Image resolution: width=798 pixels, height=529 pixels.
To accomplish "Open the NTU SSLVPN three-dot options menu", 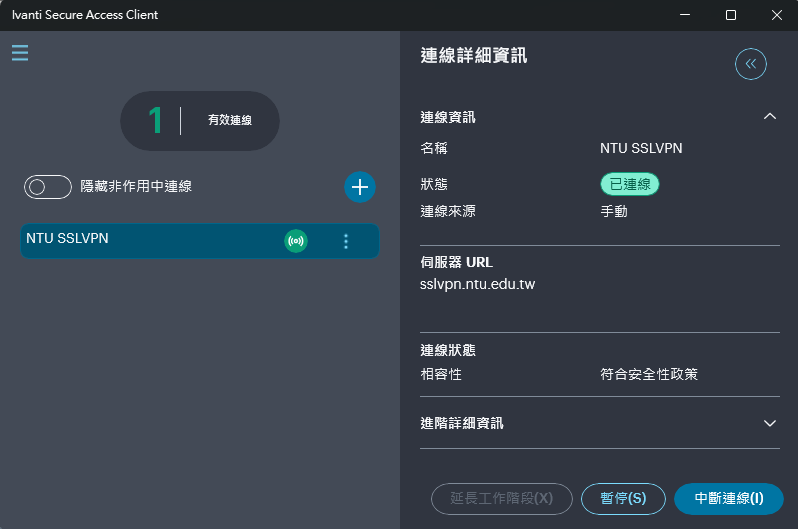I will pyautogui.click(x=346, y=241).
